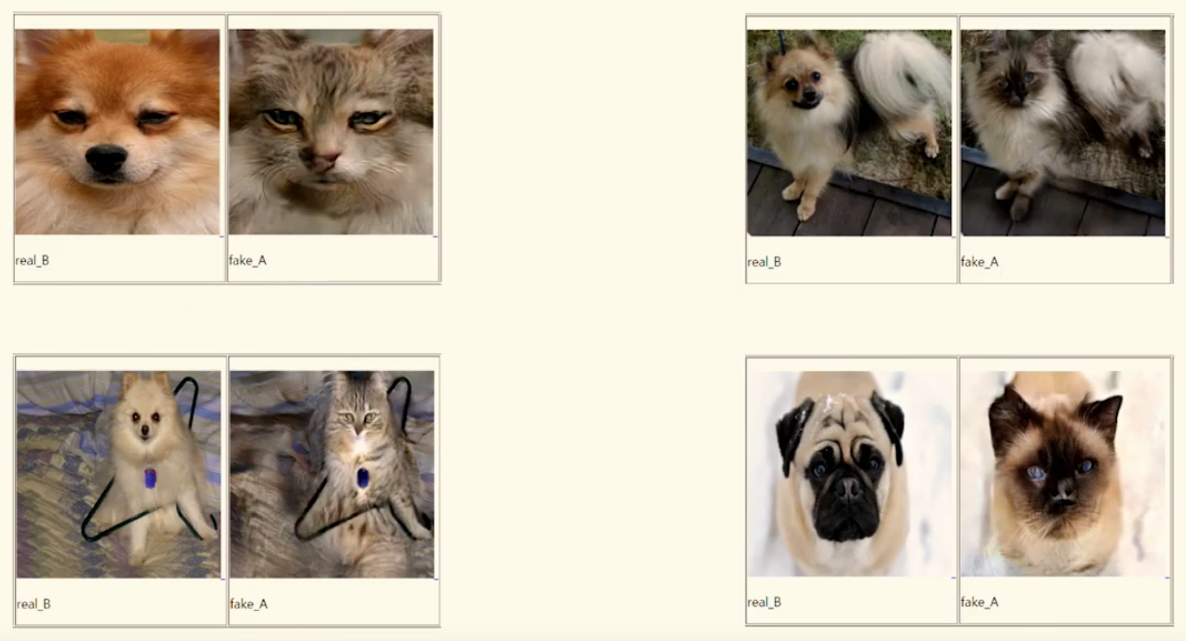This screenshot has width=1186, height=641.
Task: Select the Pomeranian on wooden deck image
Action: pos(849,132)
